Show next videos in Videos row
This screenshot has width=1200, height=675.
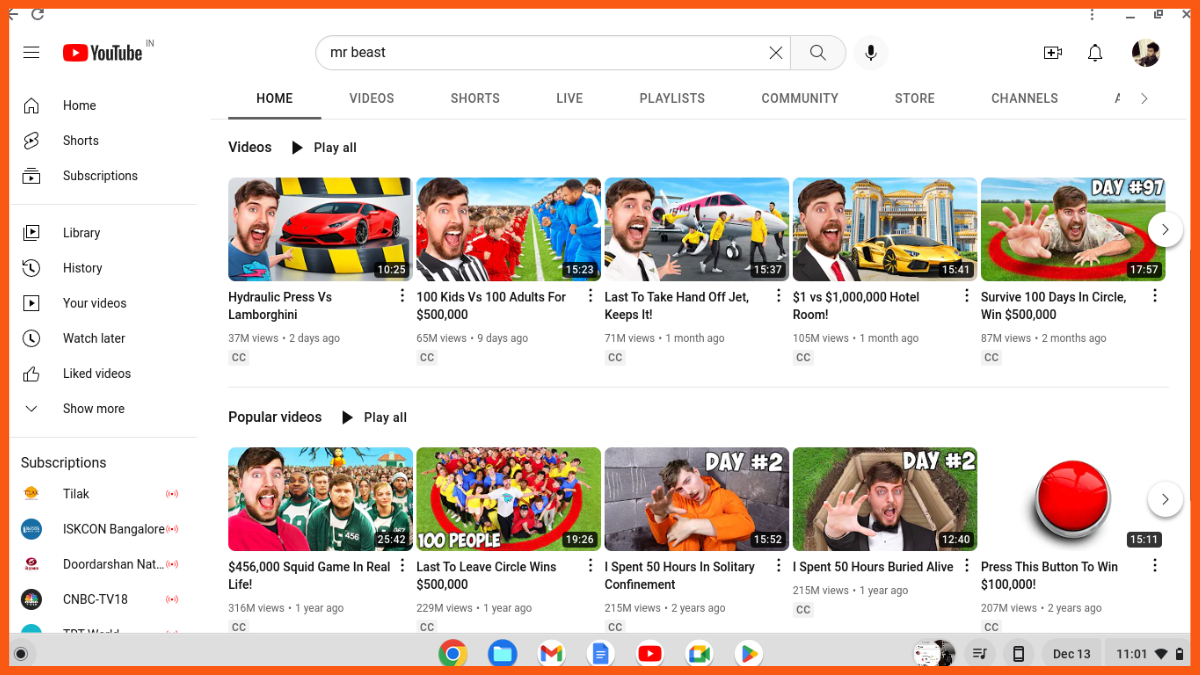coord(1165,229)
